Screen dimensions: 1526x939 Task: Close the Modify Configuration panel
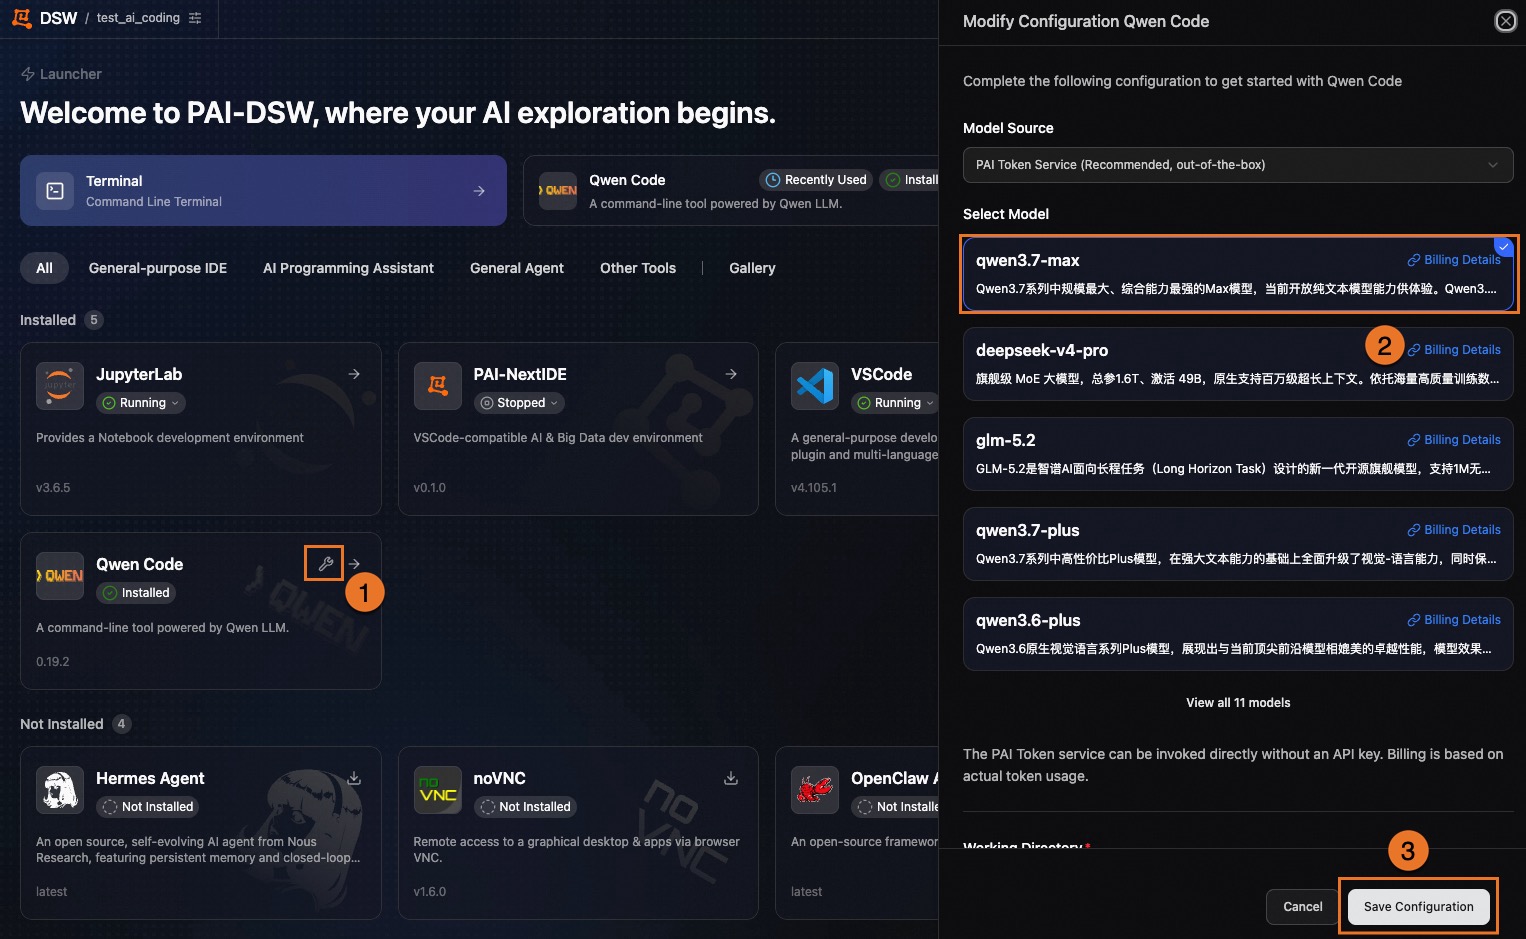[x=1505, y=21]
